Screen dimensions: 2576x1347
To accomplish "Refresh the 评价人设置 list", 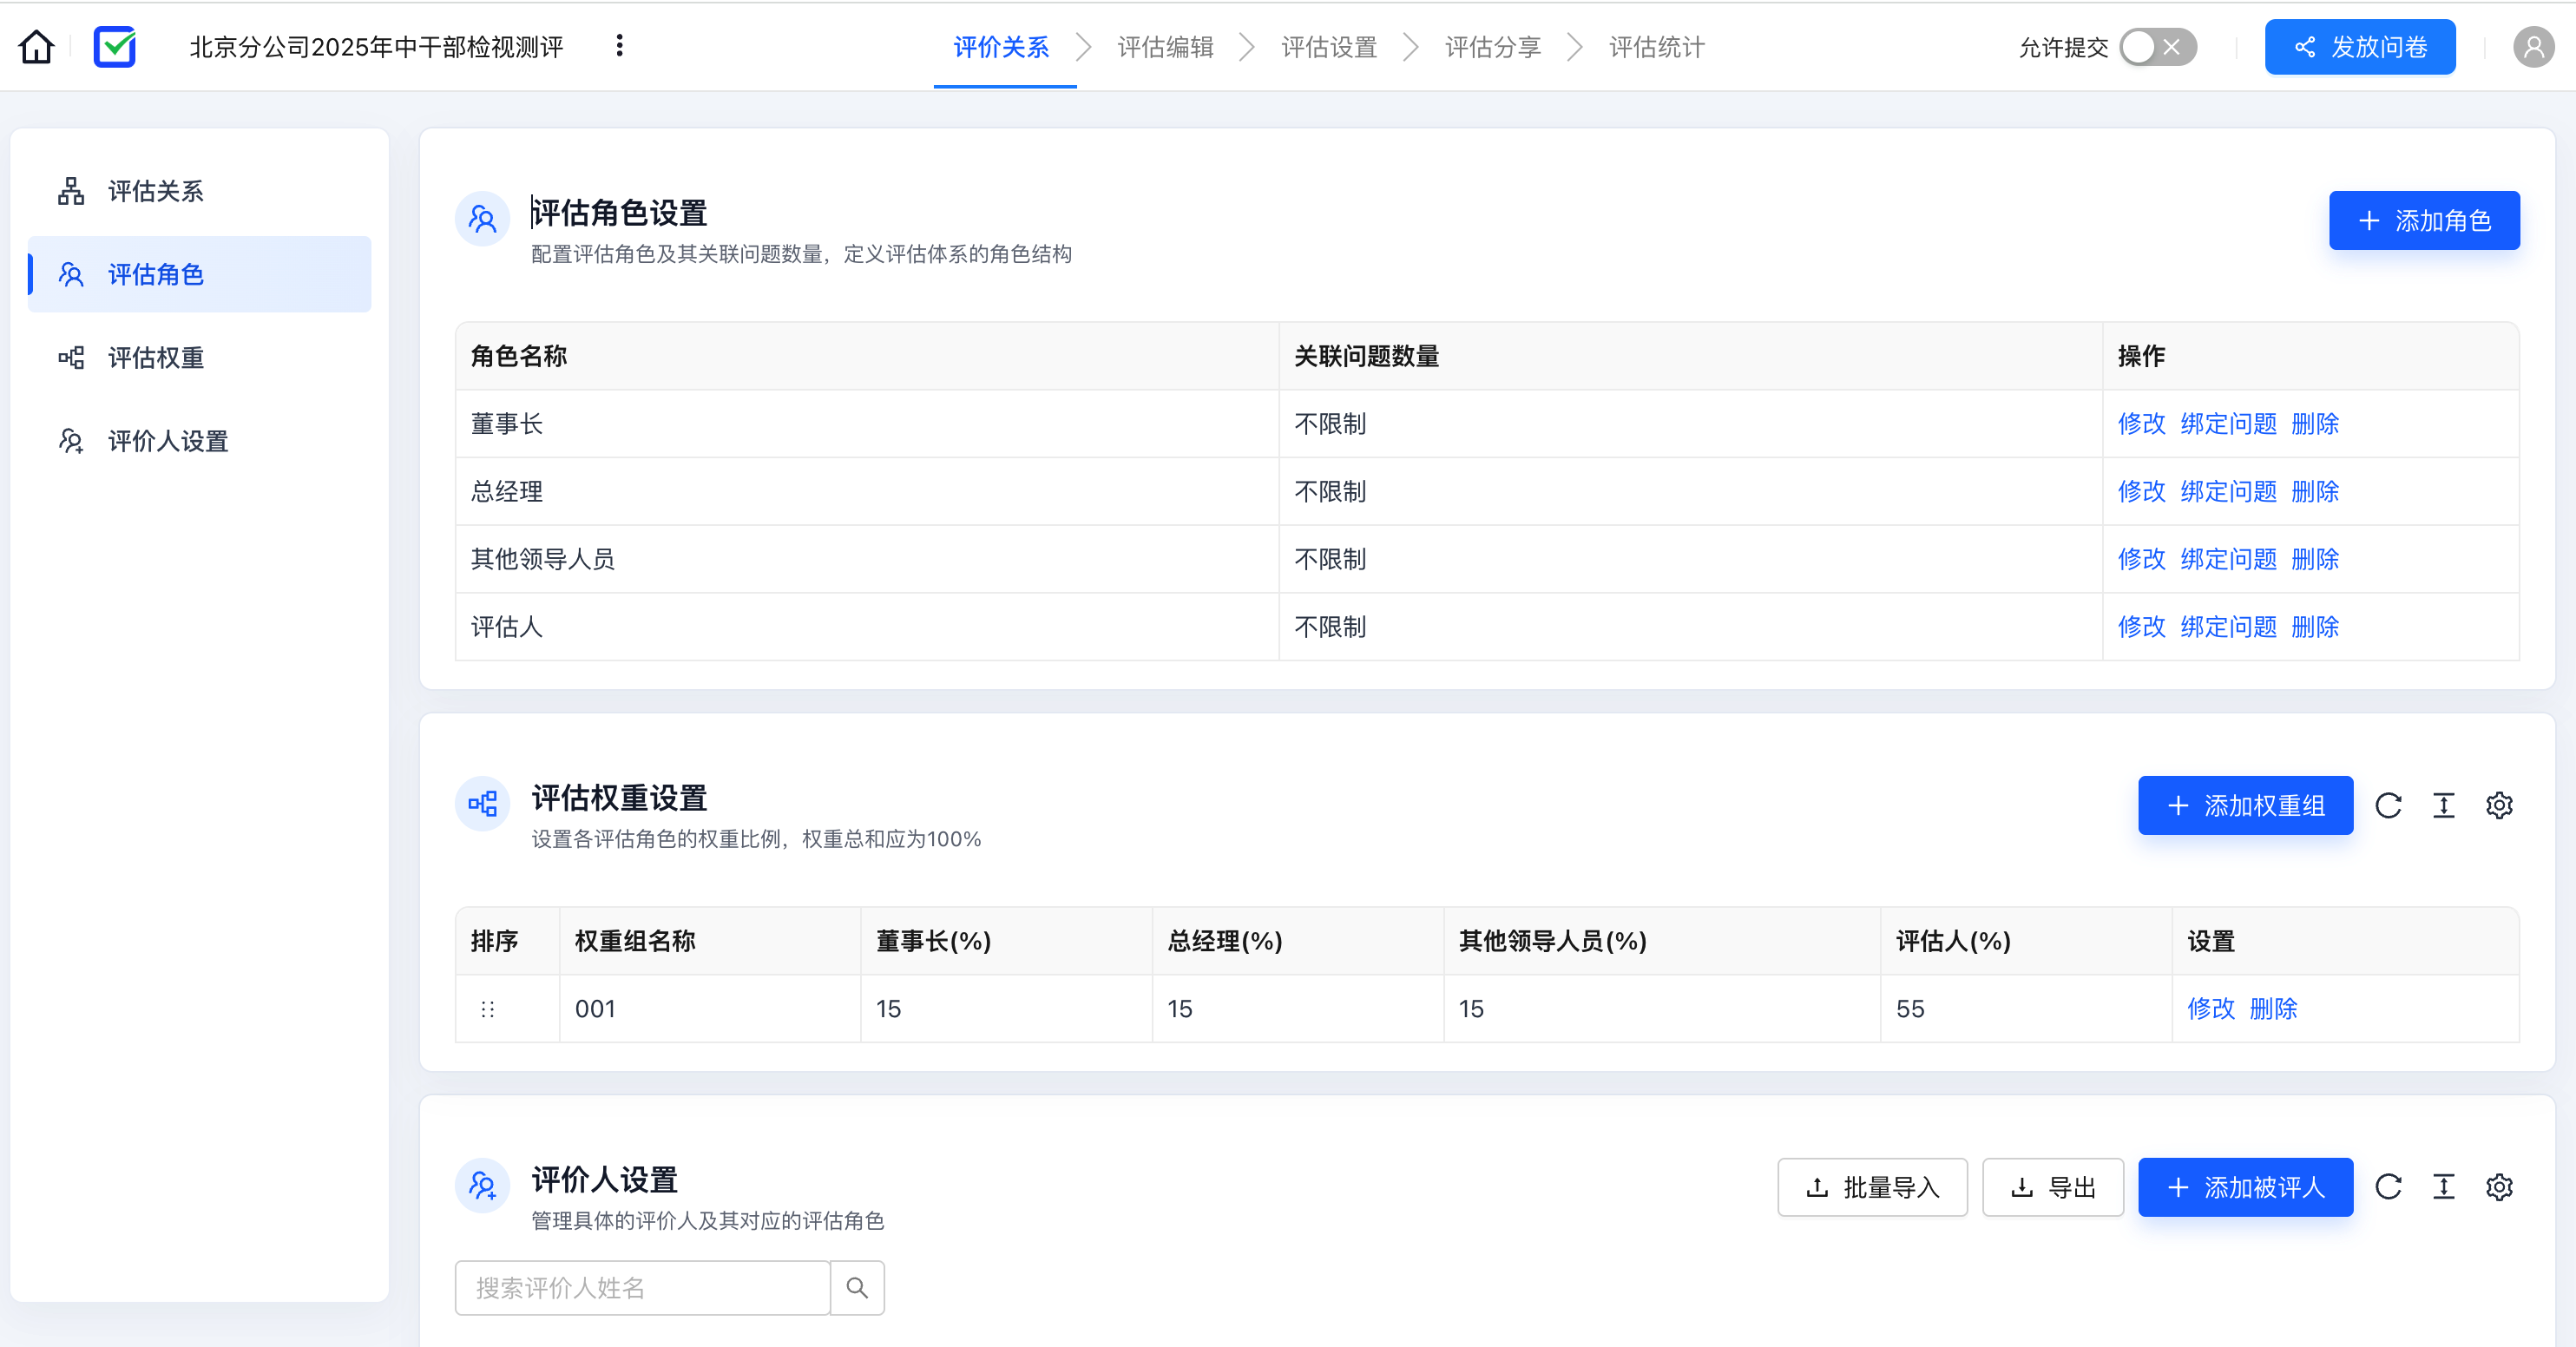I will 2388,1187.
